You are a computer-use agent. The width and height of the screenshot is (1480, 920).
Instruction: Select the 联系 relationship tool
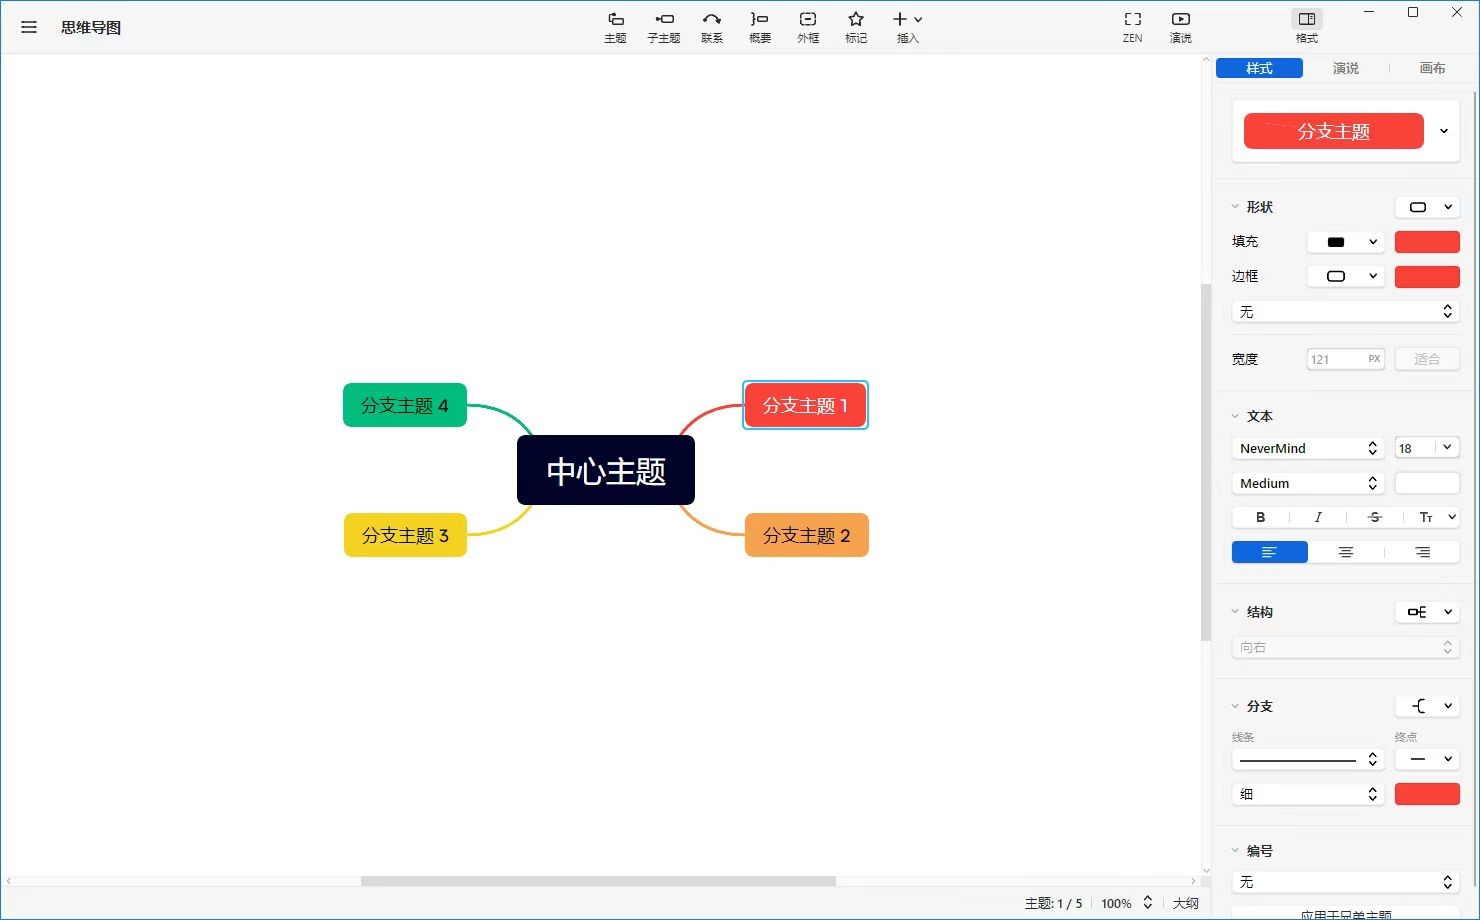coord(711,27)
